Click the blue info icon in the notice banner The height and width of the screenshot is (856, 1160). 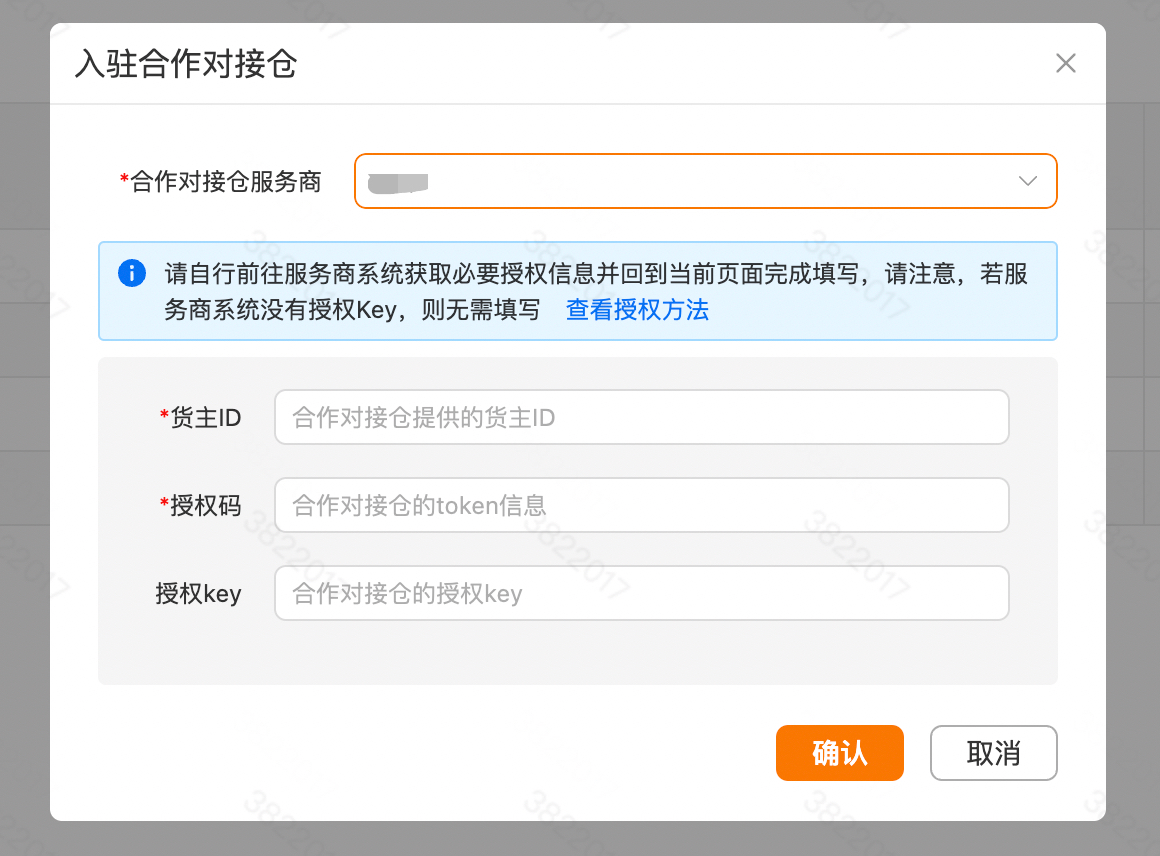coord(131,273)
